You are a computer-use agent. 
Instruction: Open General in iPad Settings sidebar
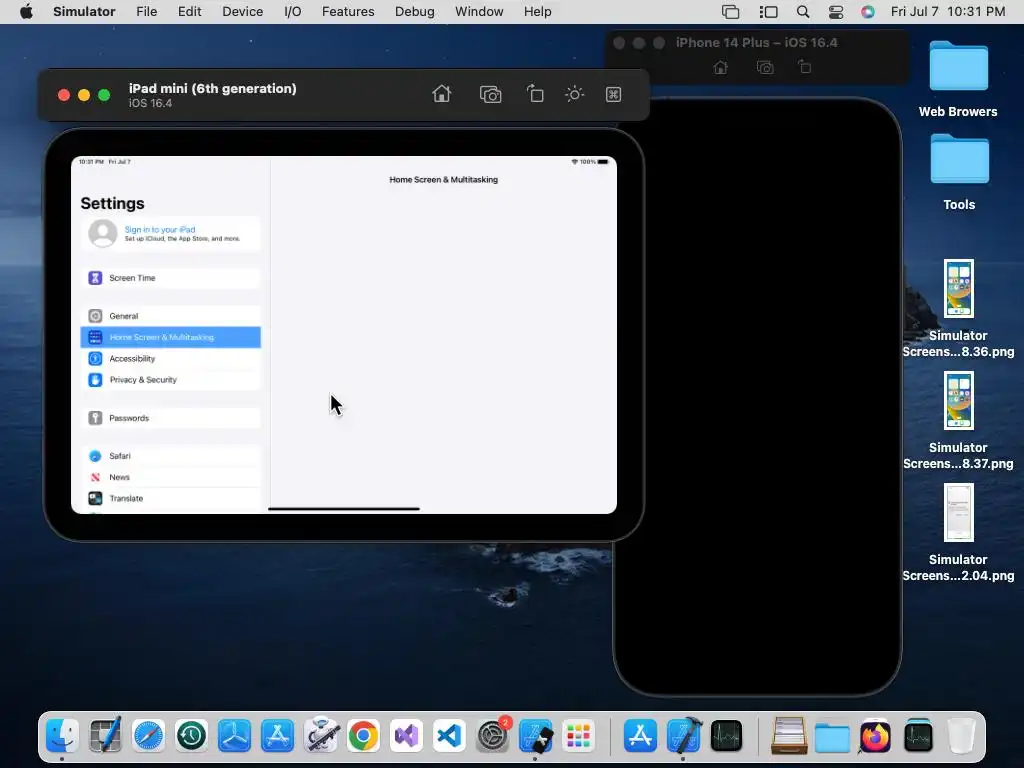click(x=170, y=316)
